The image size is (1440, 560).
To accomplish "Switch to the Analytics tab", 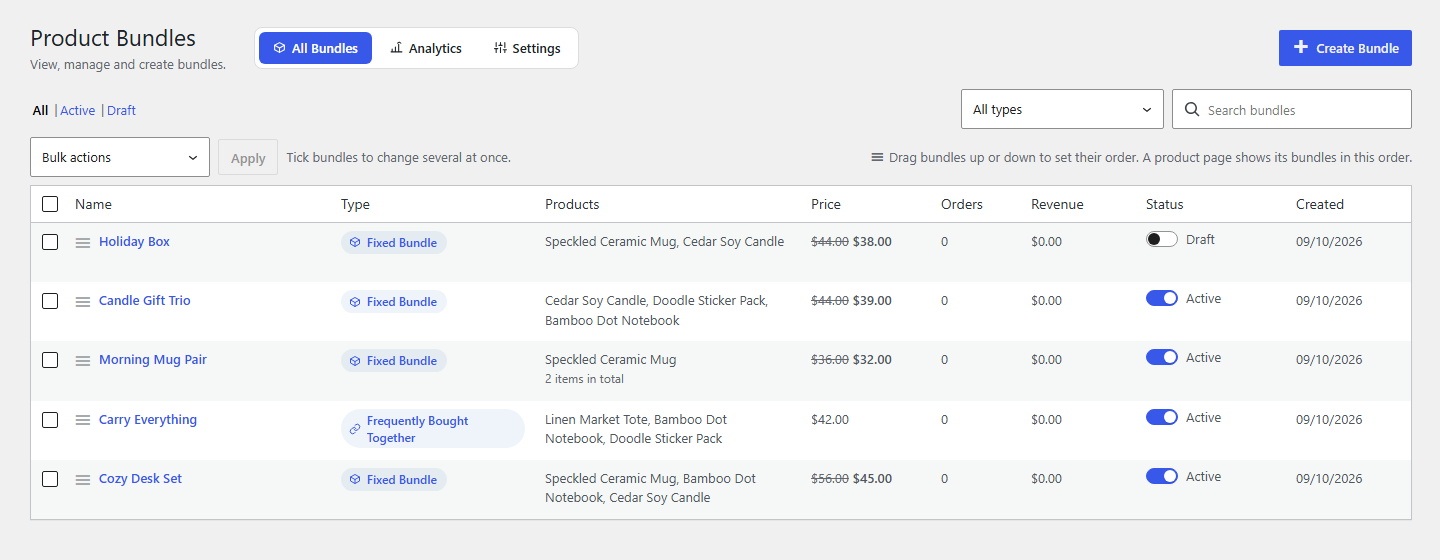I will pos(426,48).
